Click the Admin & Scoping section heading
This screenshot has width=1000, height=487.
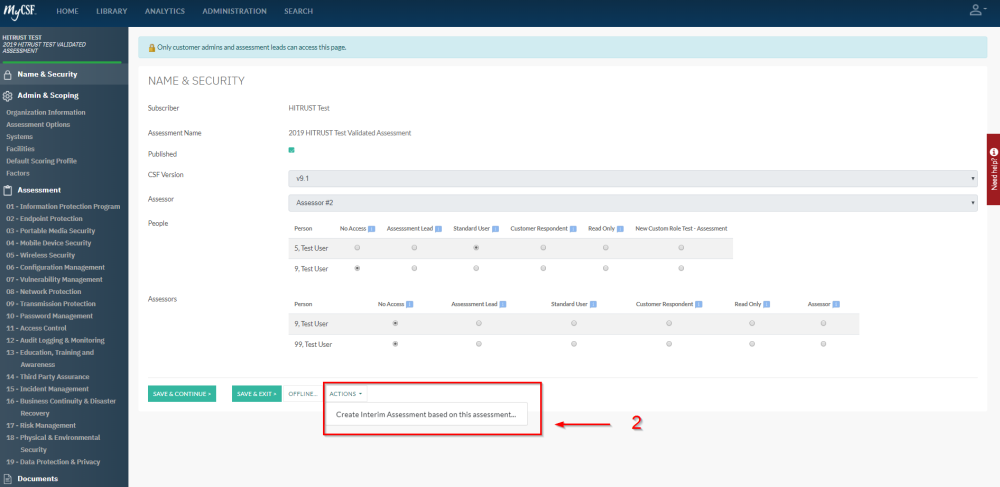tap(48, 96)
